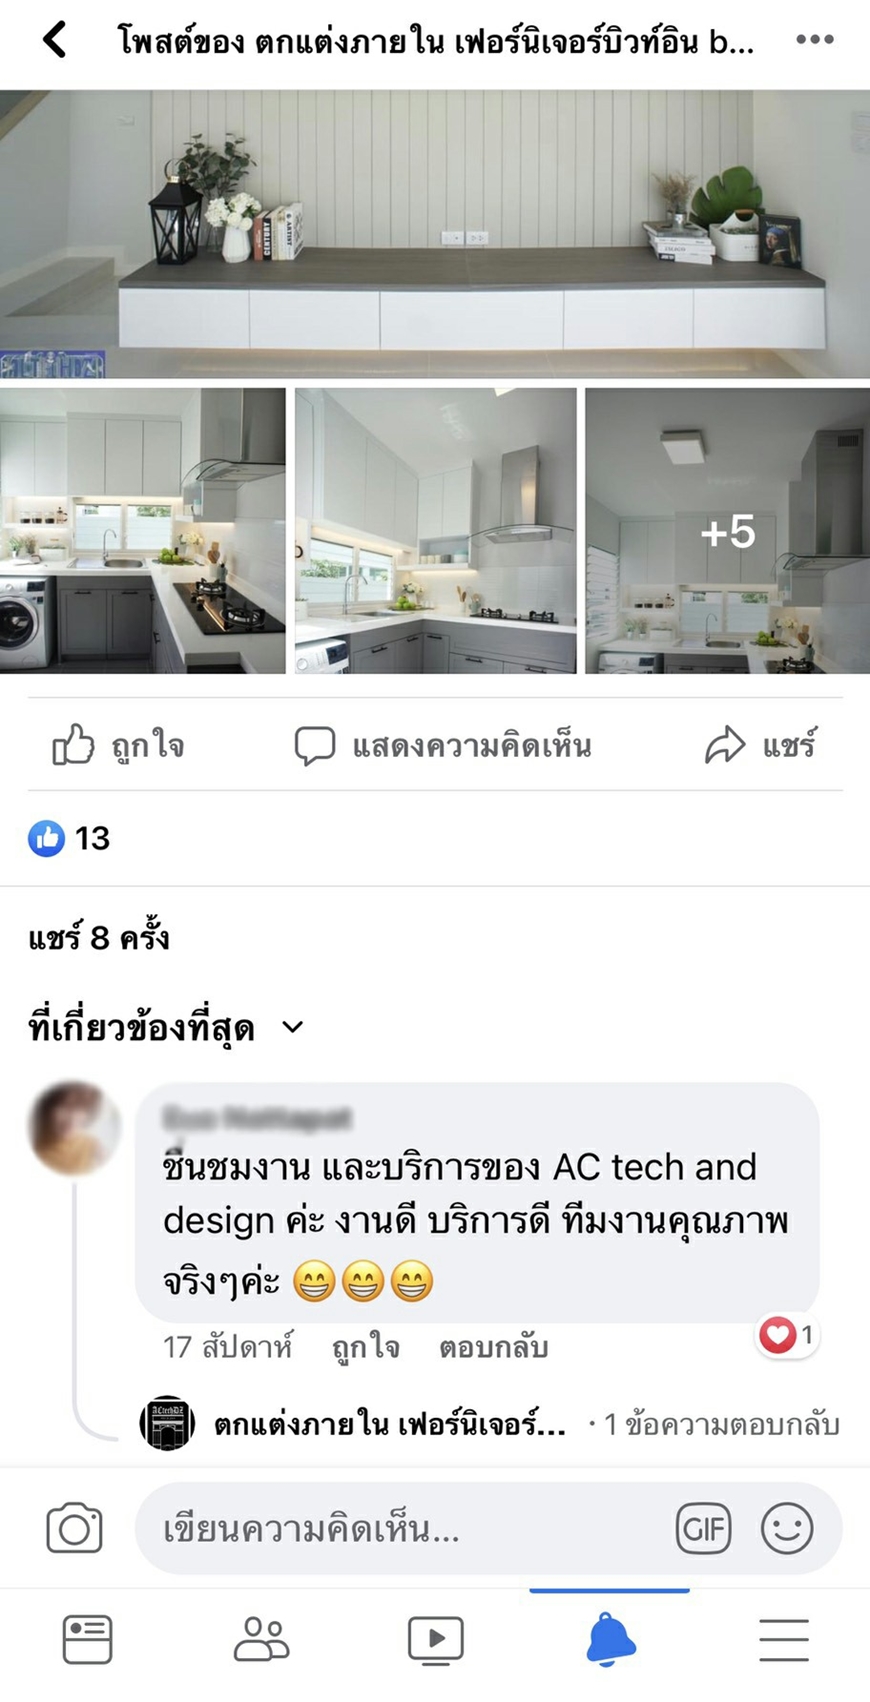Tap the back arrow in header

[x=55, y=40]
